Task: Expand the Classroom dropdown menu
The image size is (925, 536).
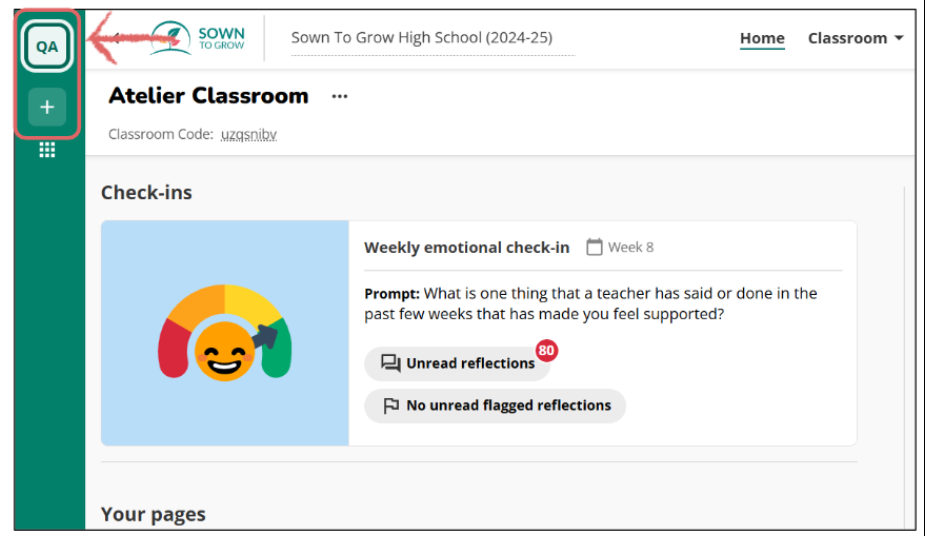Action: point(855,38)
